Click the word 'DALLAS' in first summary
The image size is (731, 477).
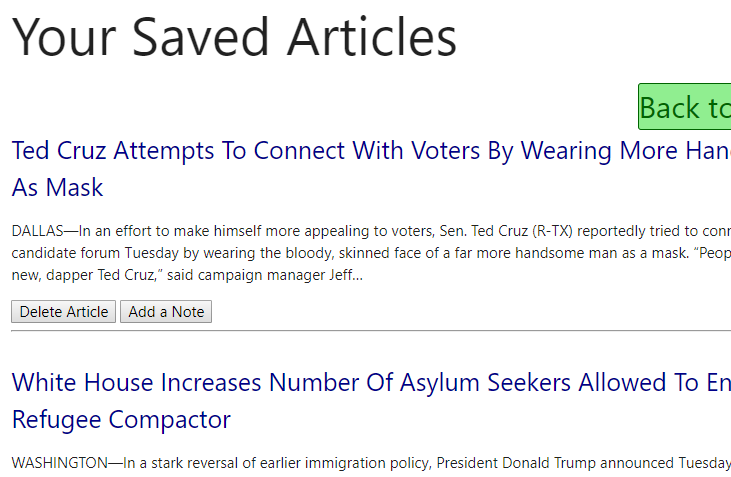point(37,231)
